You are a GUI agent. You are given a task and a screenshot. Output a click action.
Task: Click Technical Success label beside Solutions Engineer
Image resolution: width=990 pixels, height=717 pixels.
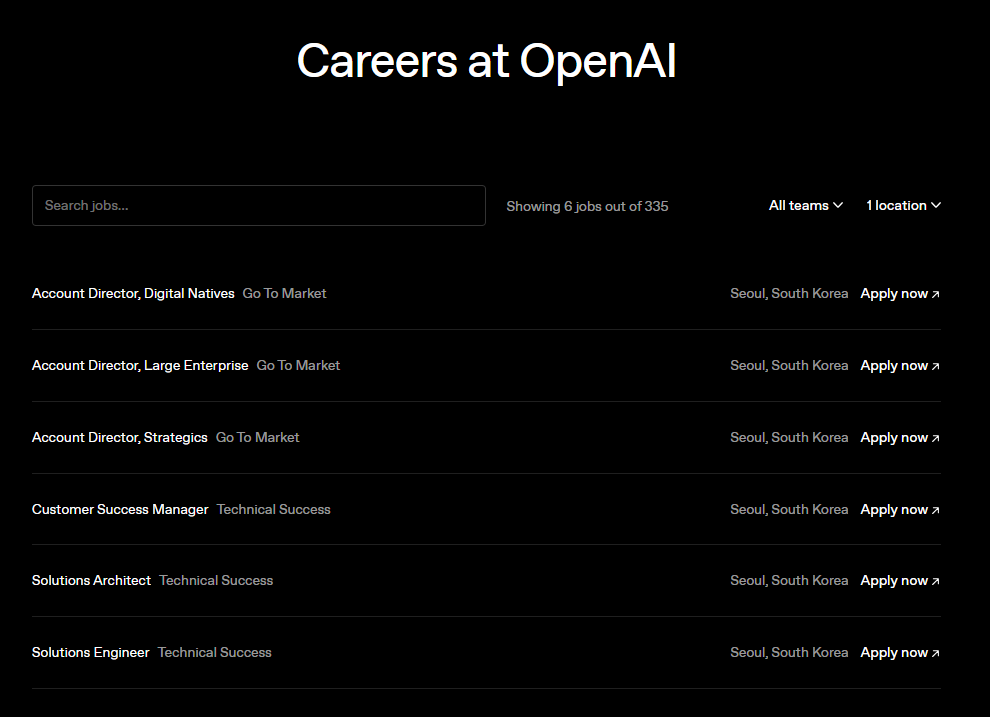point(215,652)
